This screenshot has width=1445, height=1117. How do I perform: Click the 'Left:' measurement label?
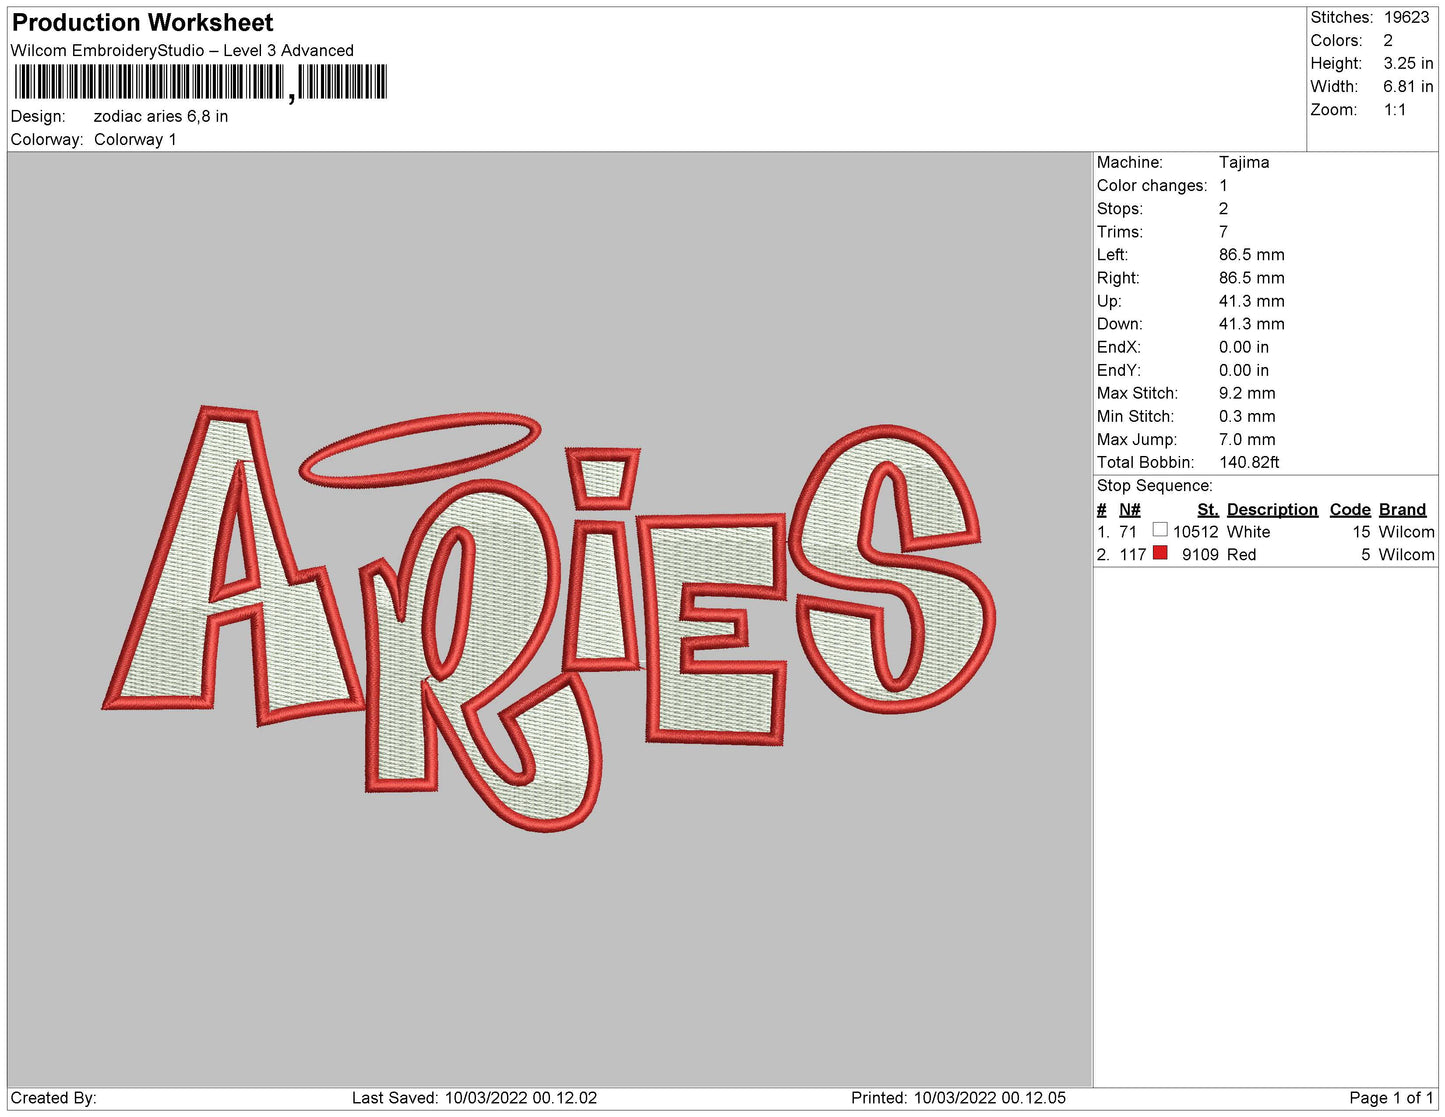tap(1112, 254)
